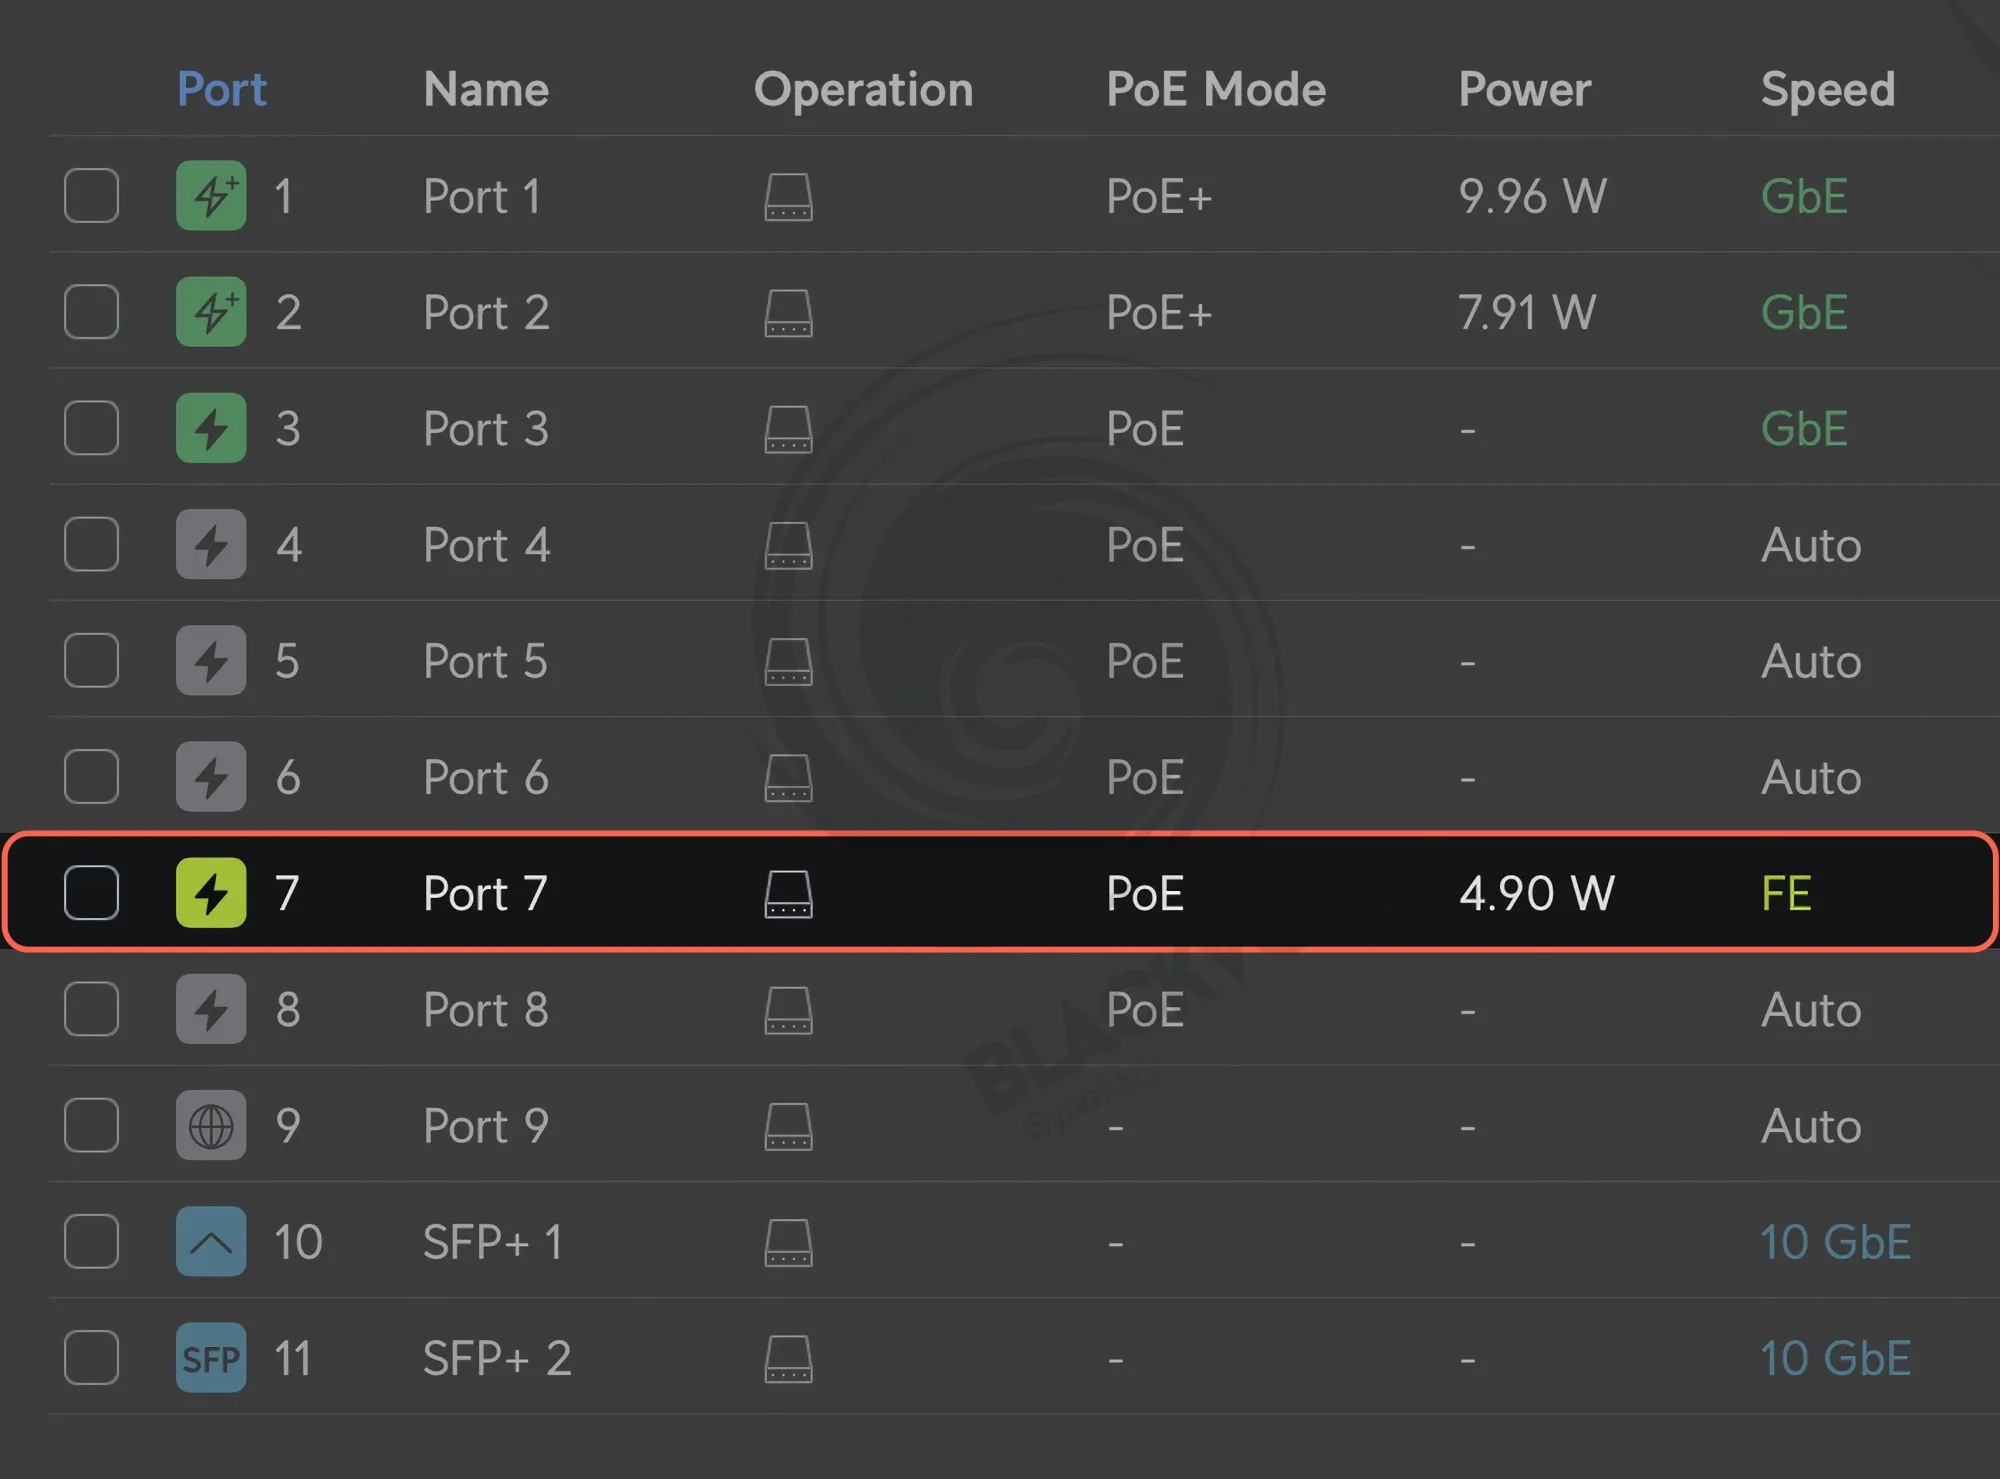Image resolution: width=2000 pixels, height=1479 pixels.
Task: Click the PoE+ lightning icon for port 1
Action: 211,196
